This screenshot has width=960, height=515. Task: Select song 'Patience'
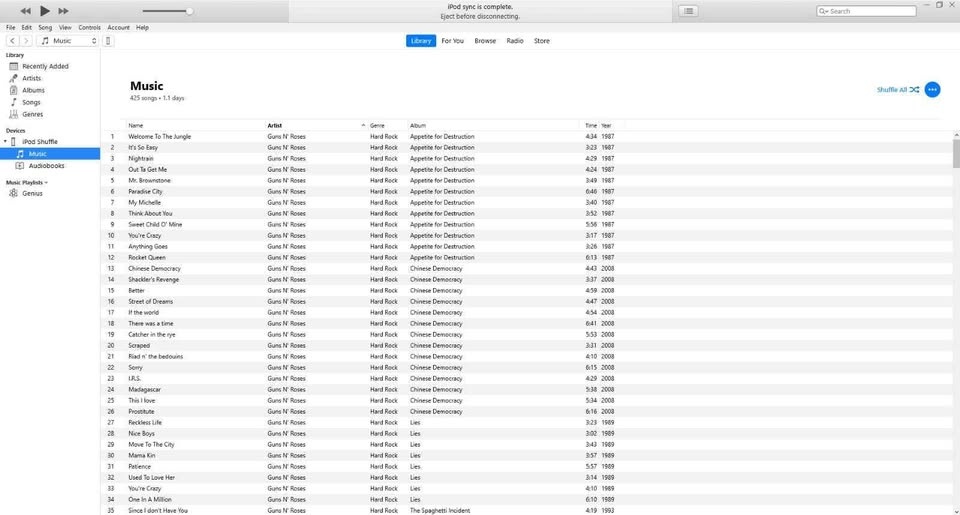(x=140, y=467)
